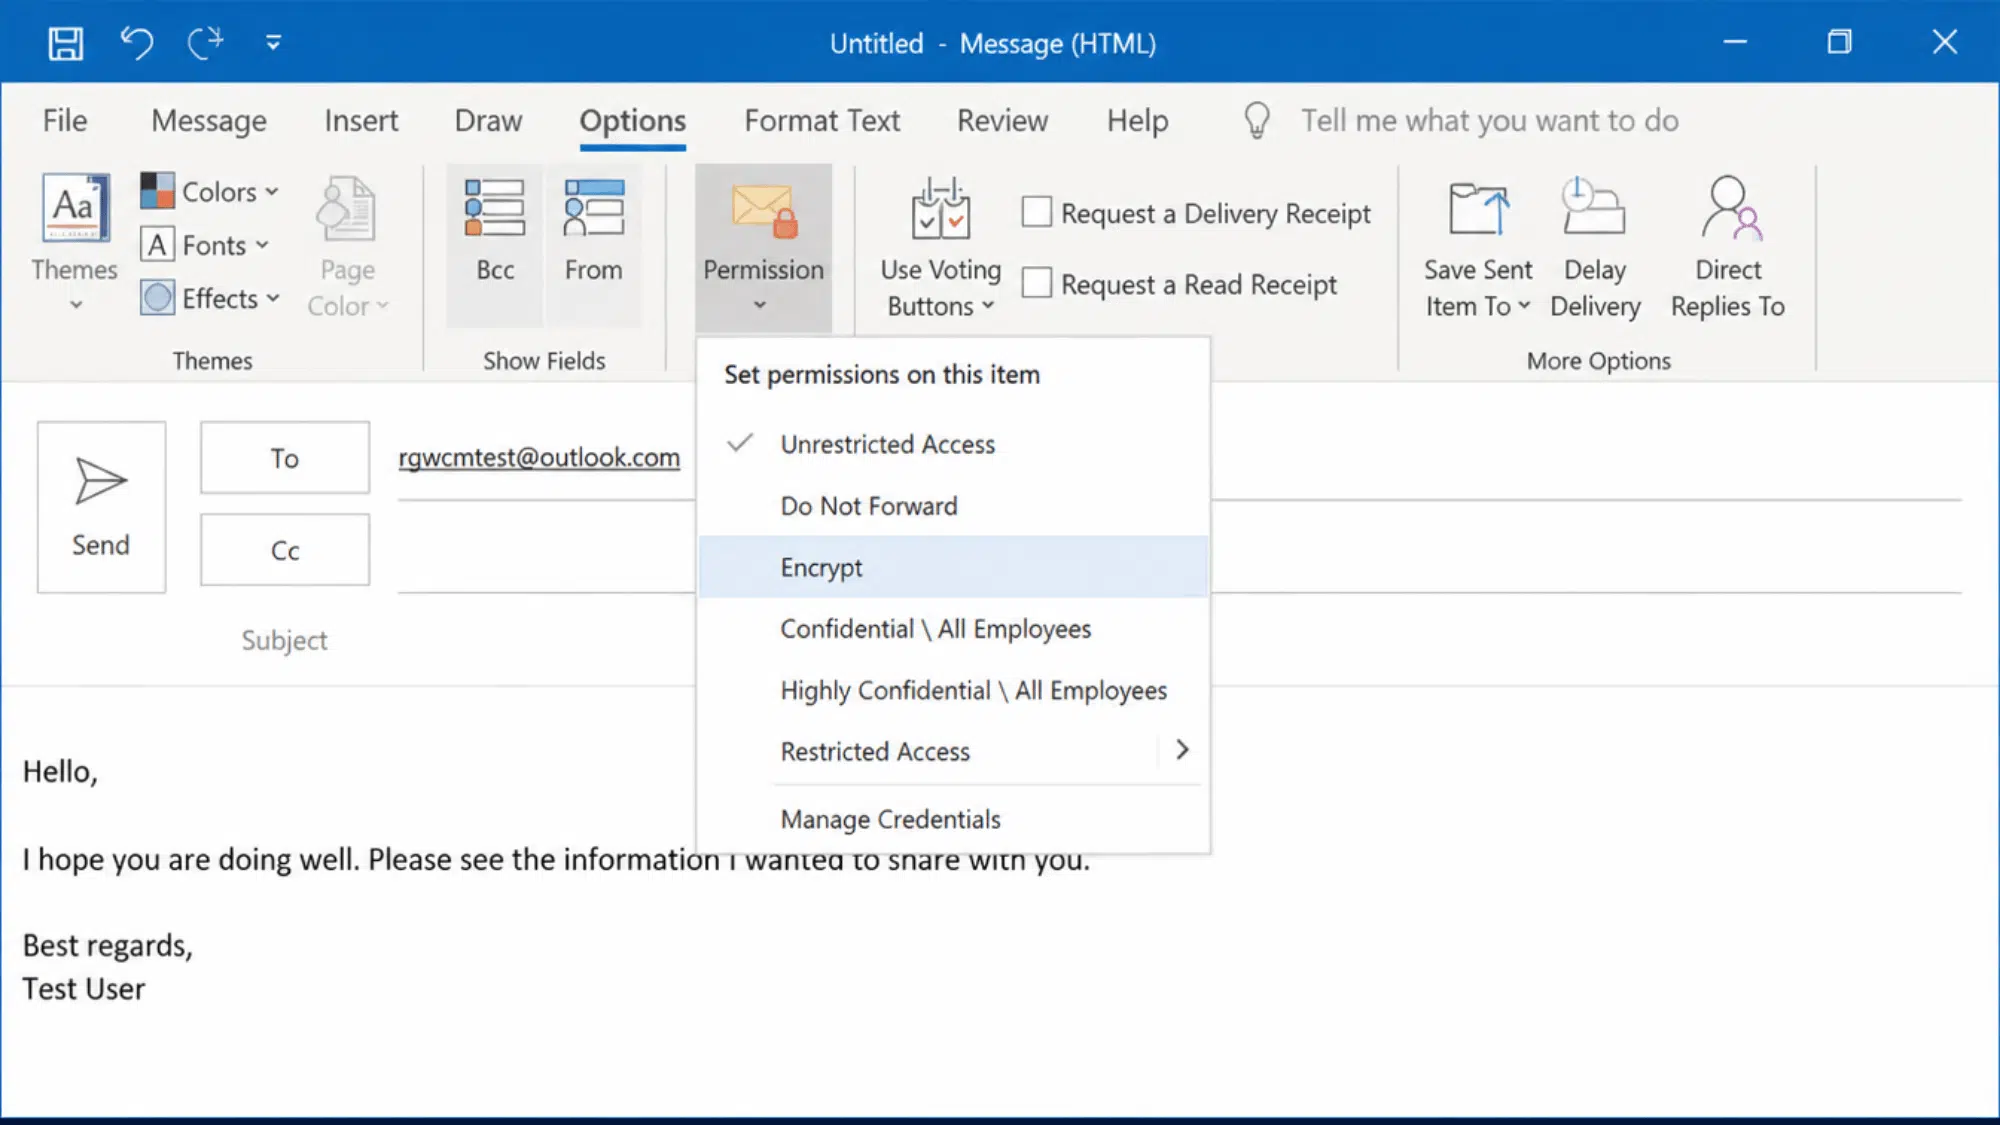Open Customize Quick Access Toolbar arrow
Image resolution: width=2000 pixels, height=1125 pixels.
(x=273, y=43)
